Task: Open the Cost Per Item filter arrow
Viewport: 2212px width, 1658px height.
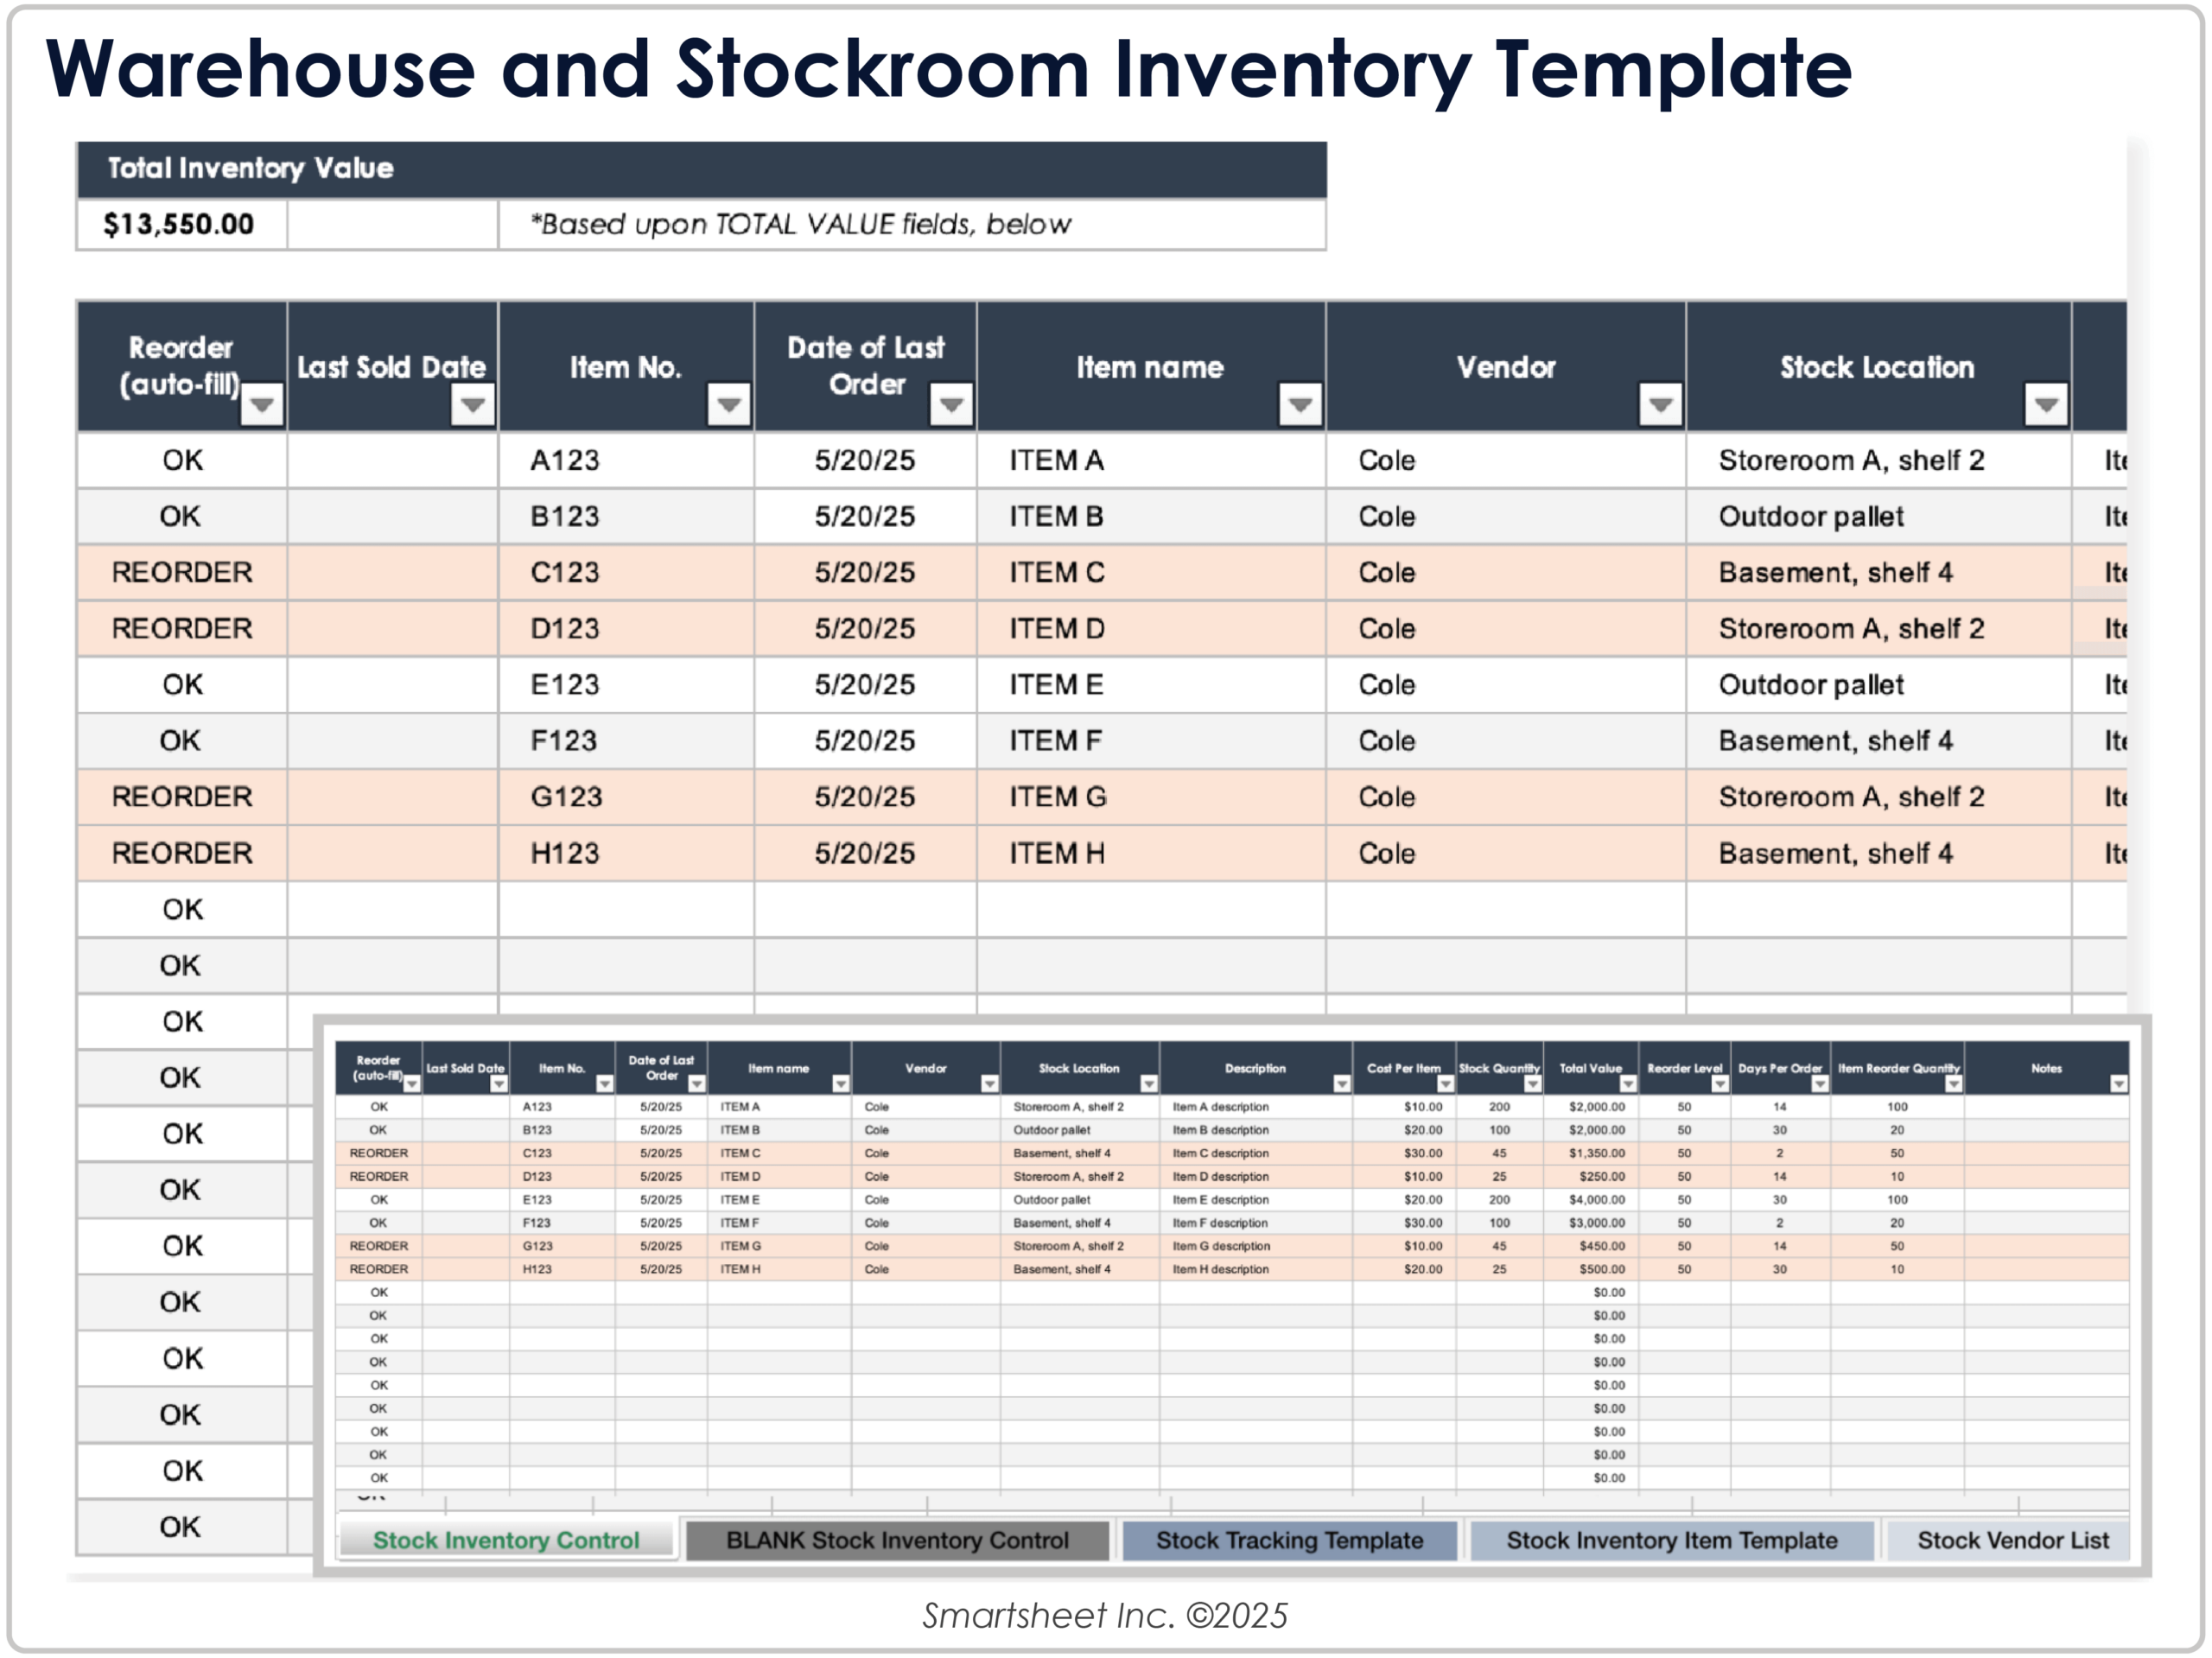Action: pos(1447,1083)
